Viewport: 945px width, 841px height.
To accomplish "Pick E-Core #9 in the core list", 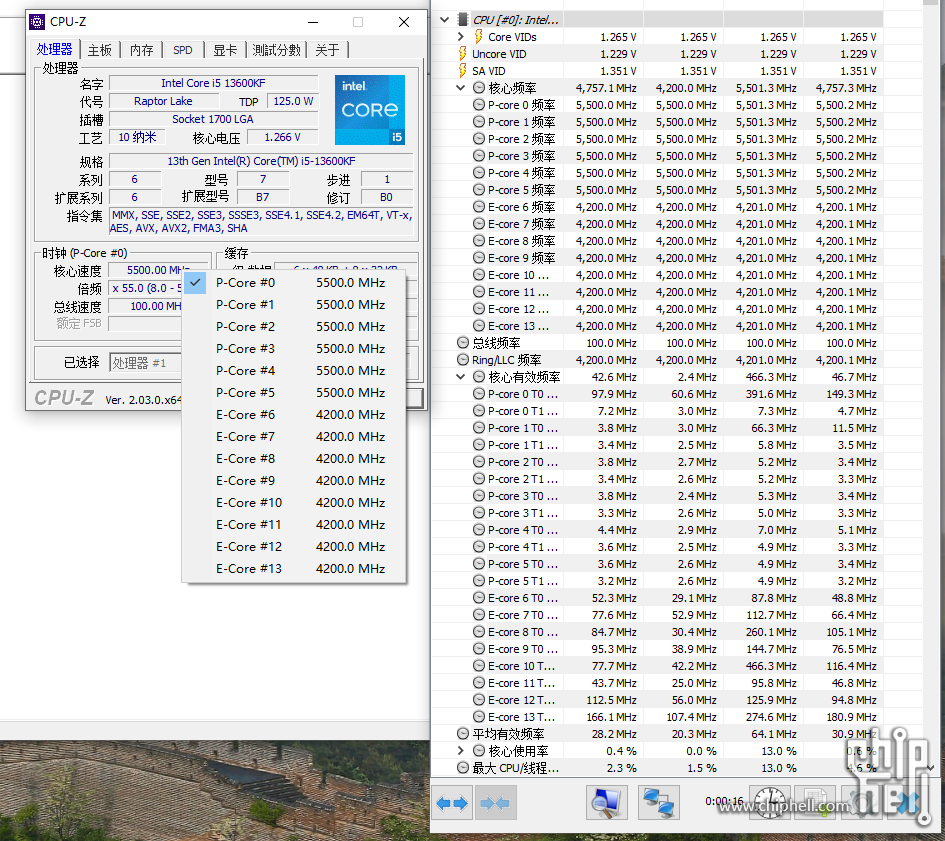I will click(294, 480).
